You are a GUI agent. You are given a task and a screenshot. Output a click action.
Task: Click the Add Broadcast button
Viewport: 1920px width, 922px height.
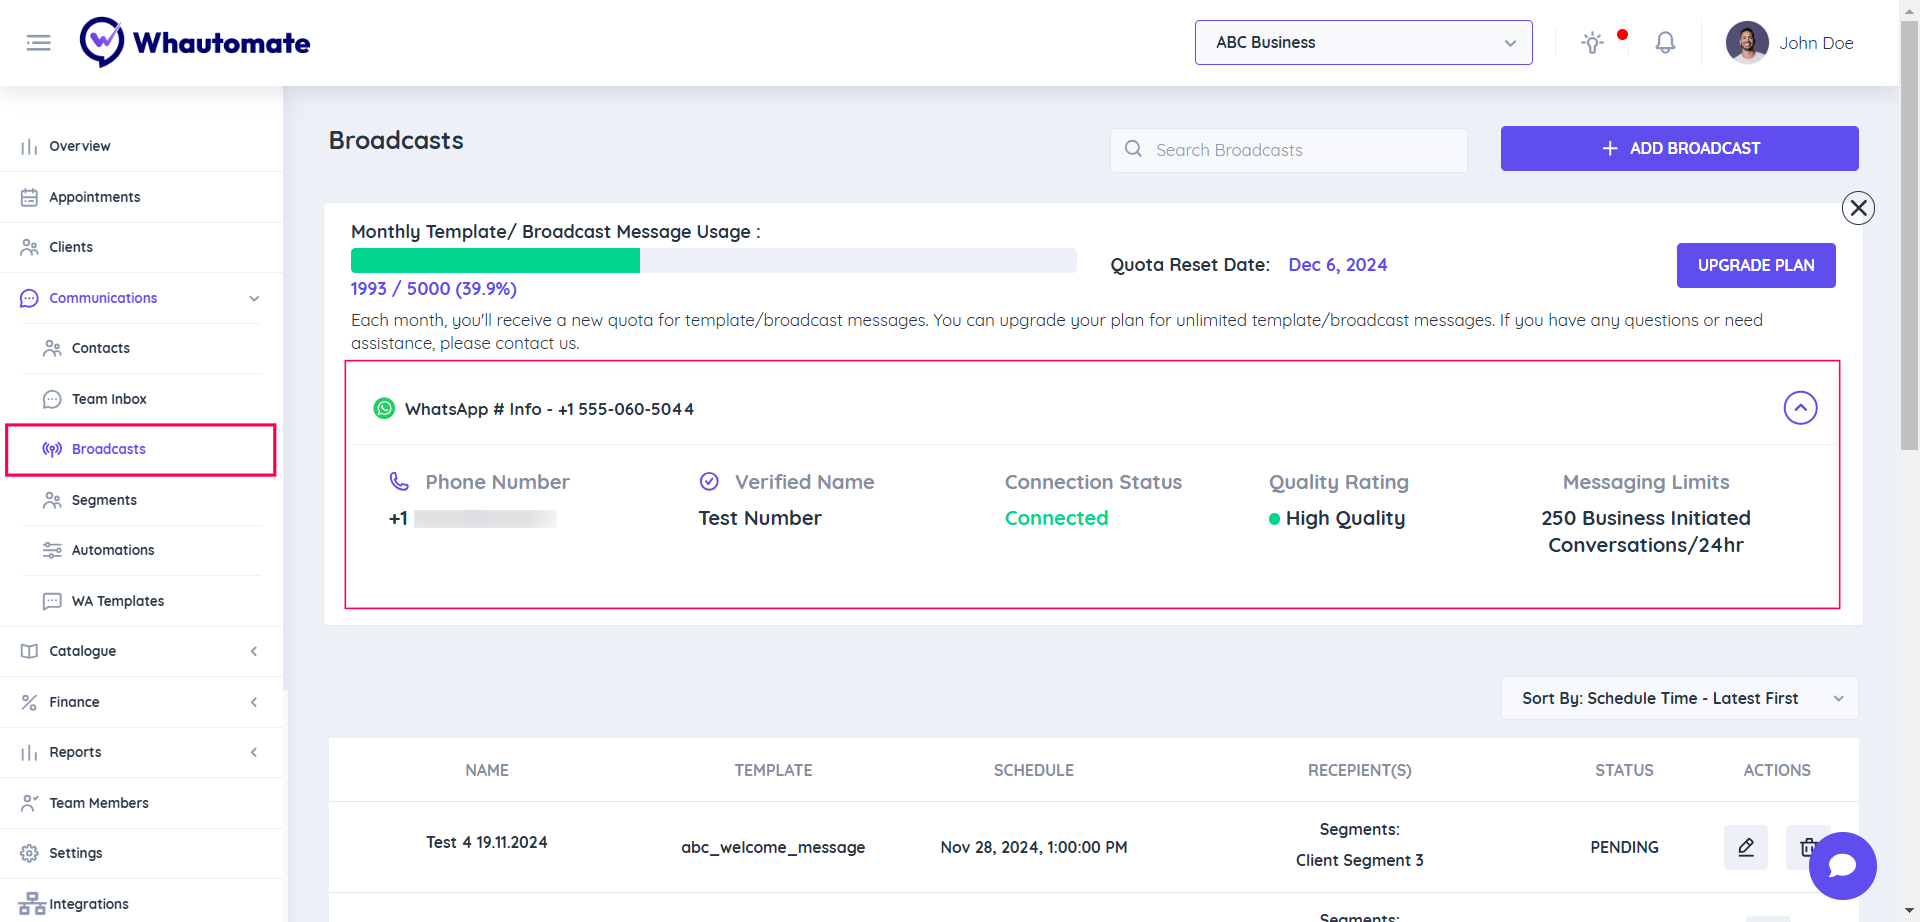1679,148
